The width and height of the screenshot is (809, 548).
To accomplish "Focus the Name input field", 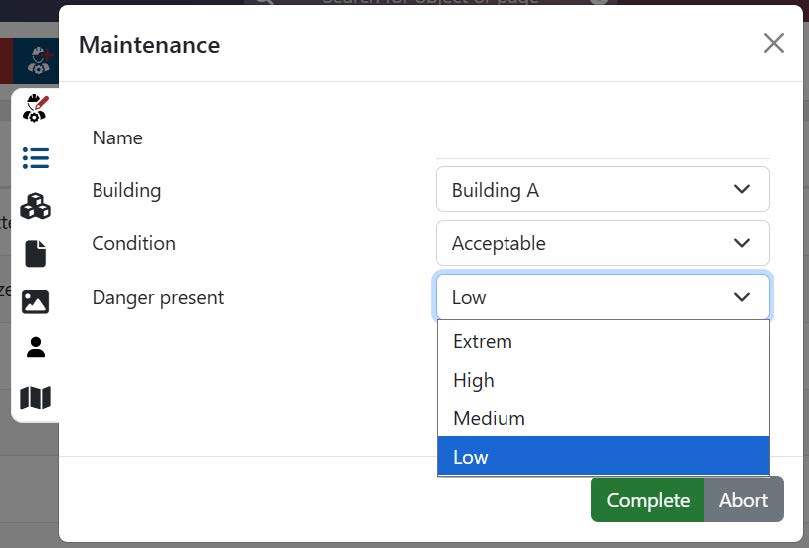I will tap(602, 140).
